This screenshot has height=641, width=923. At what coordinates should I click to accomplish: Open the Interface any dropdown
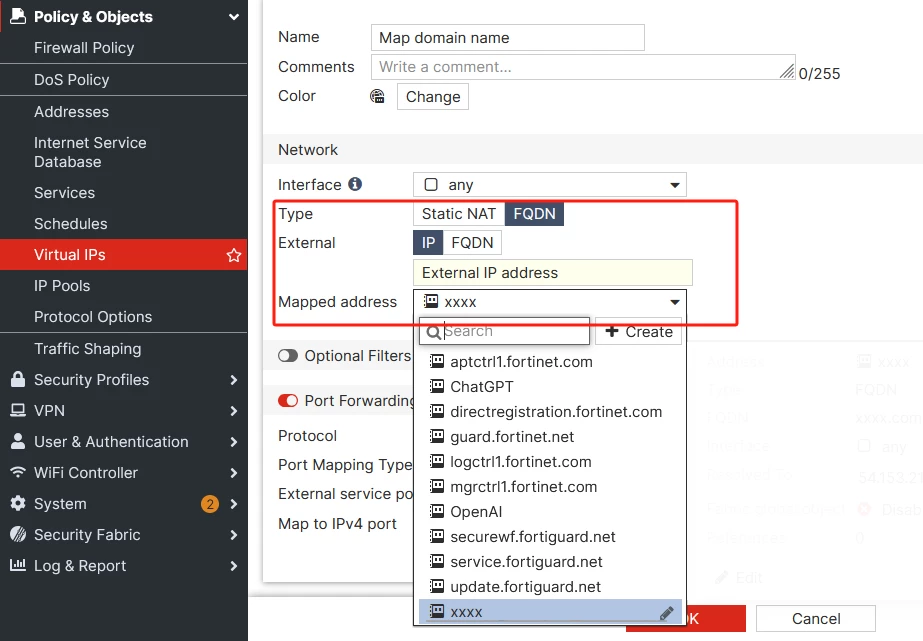[x=550, y=185]
